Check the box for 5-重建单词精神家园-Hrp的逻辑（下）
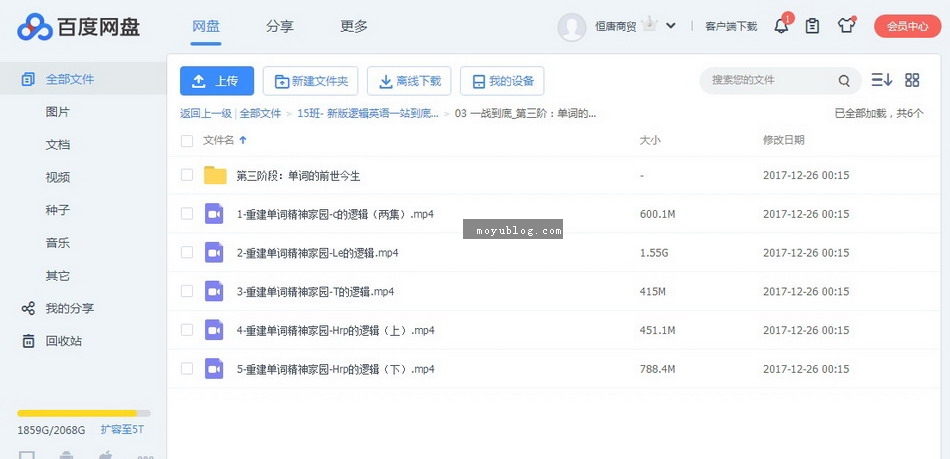 click(x=187, y=369)
